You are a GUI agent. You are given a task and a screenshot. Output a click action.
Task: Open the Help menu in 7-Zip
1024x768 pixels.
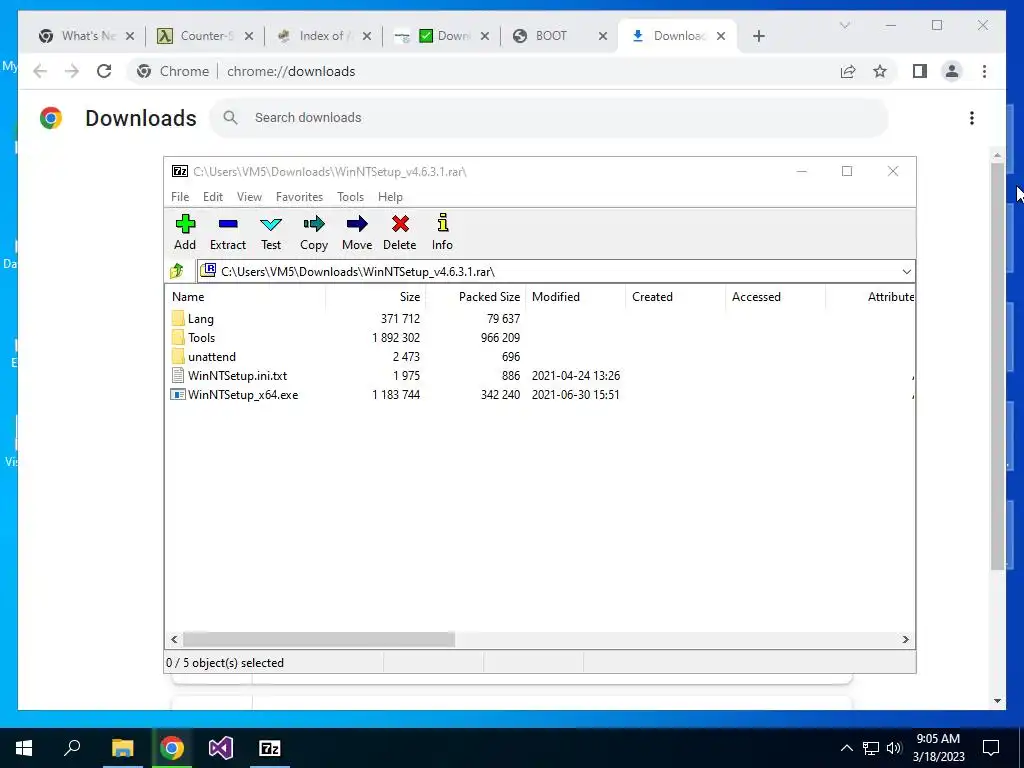click(390, 197)
